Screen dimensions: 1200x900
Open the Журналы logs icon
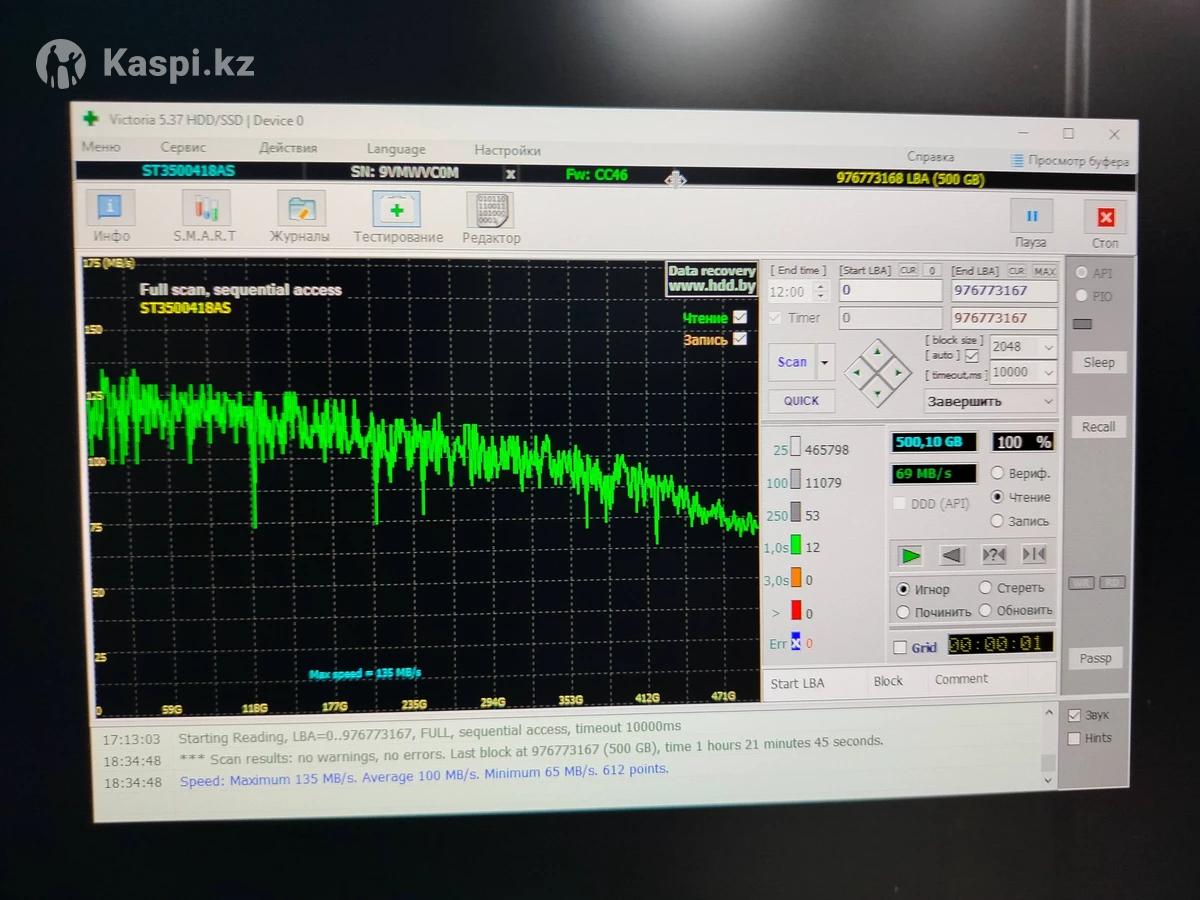300,209
